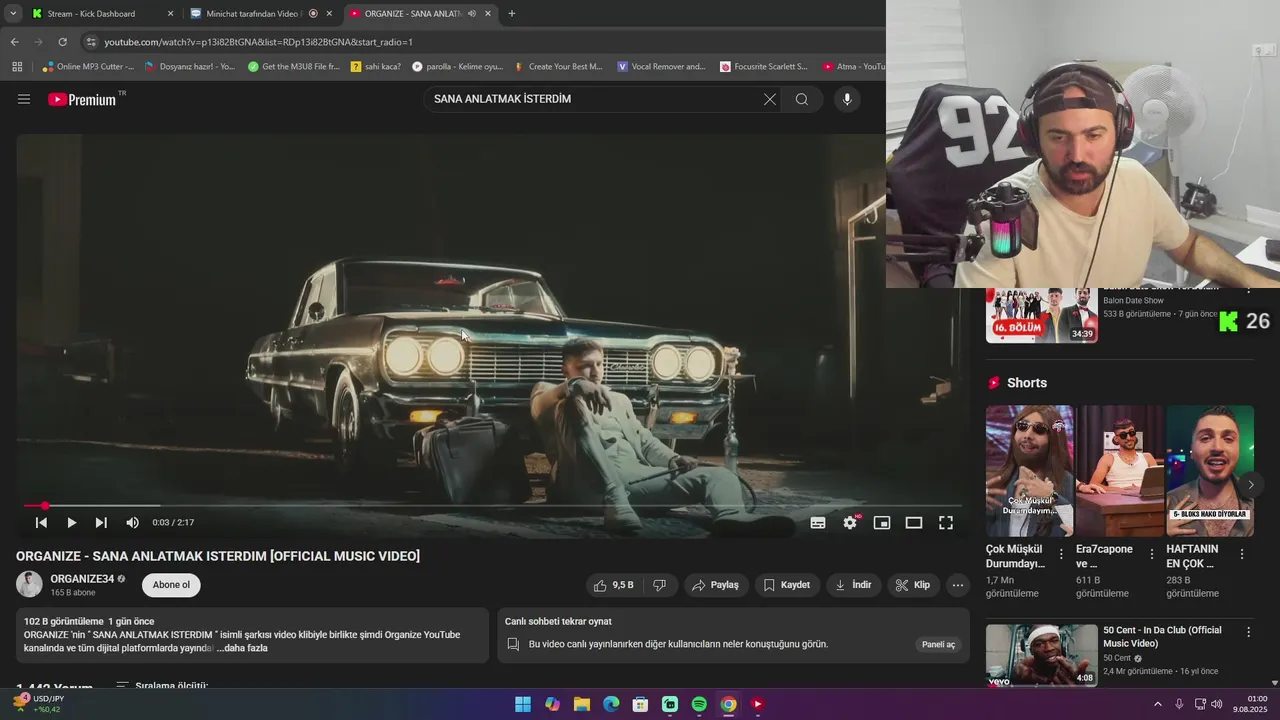
Task: Mute the video player volume
Action: [x=133, y=523]
